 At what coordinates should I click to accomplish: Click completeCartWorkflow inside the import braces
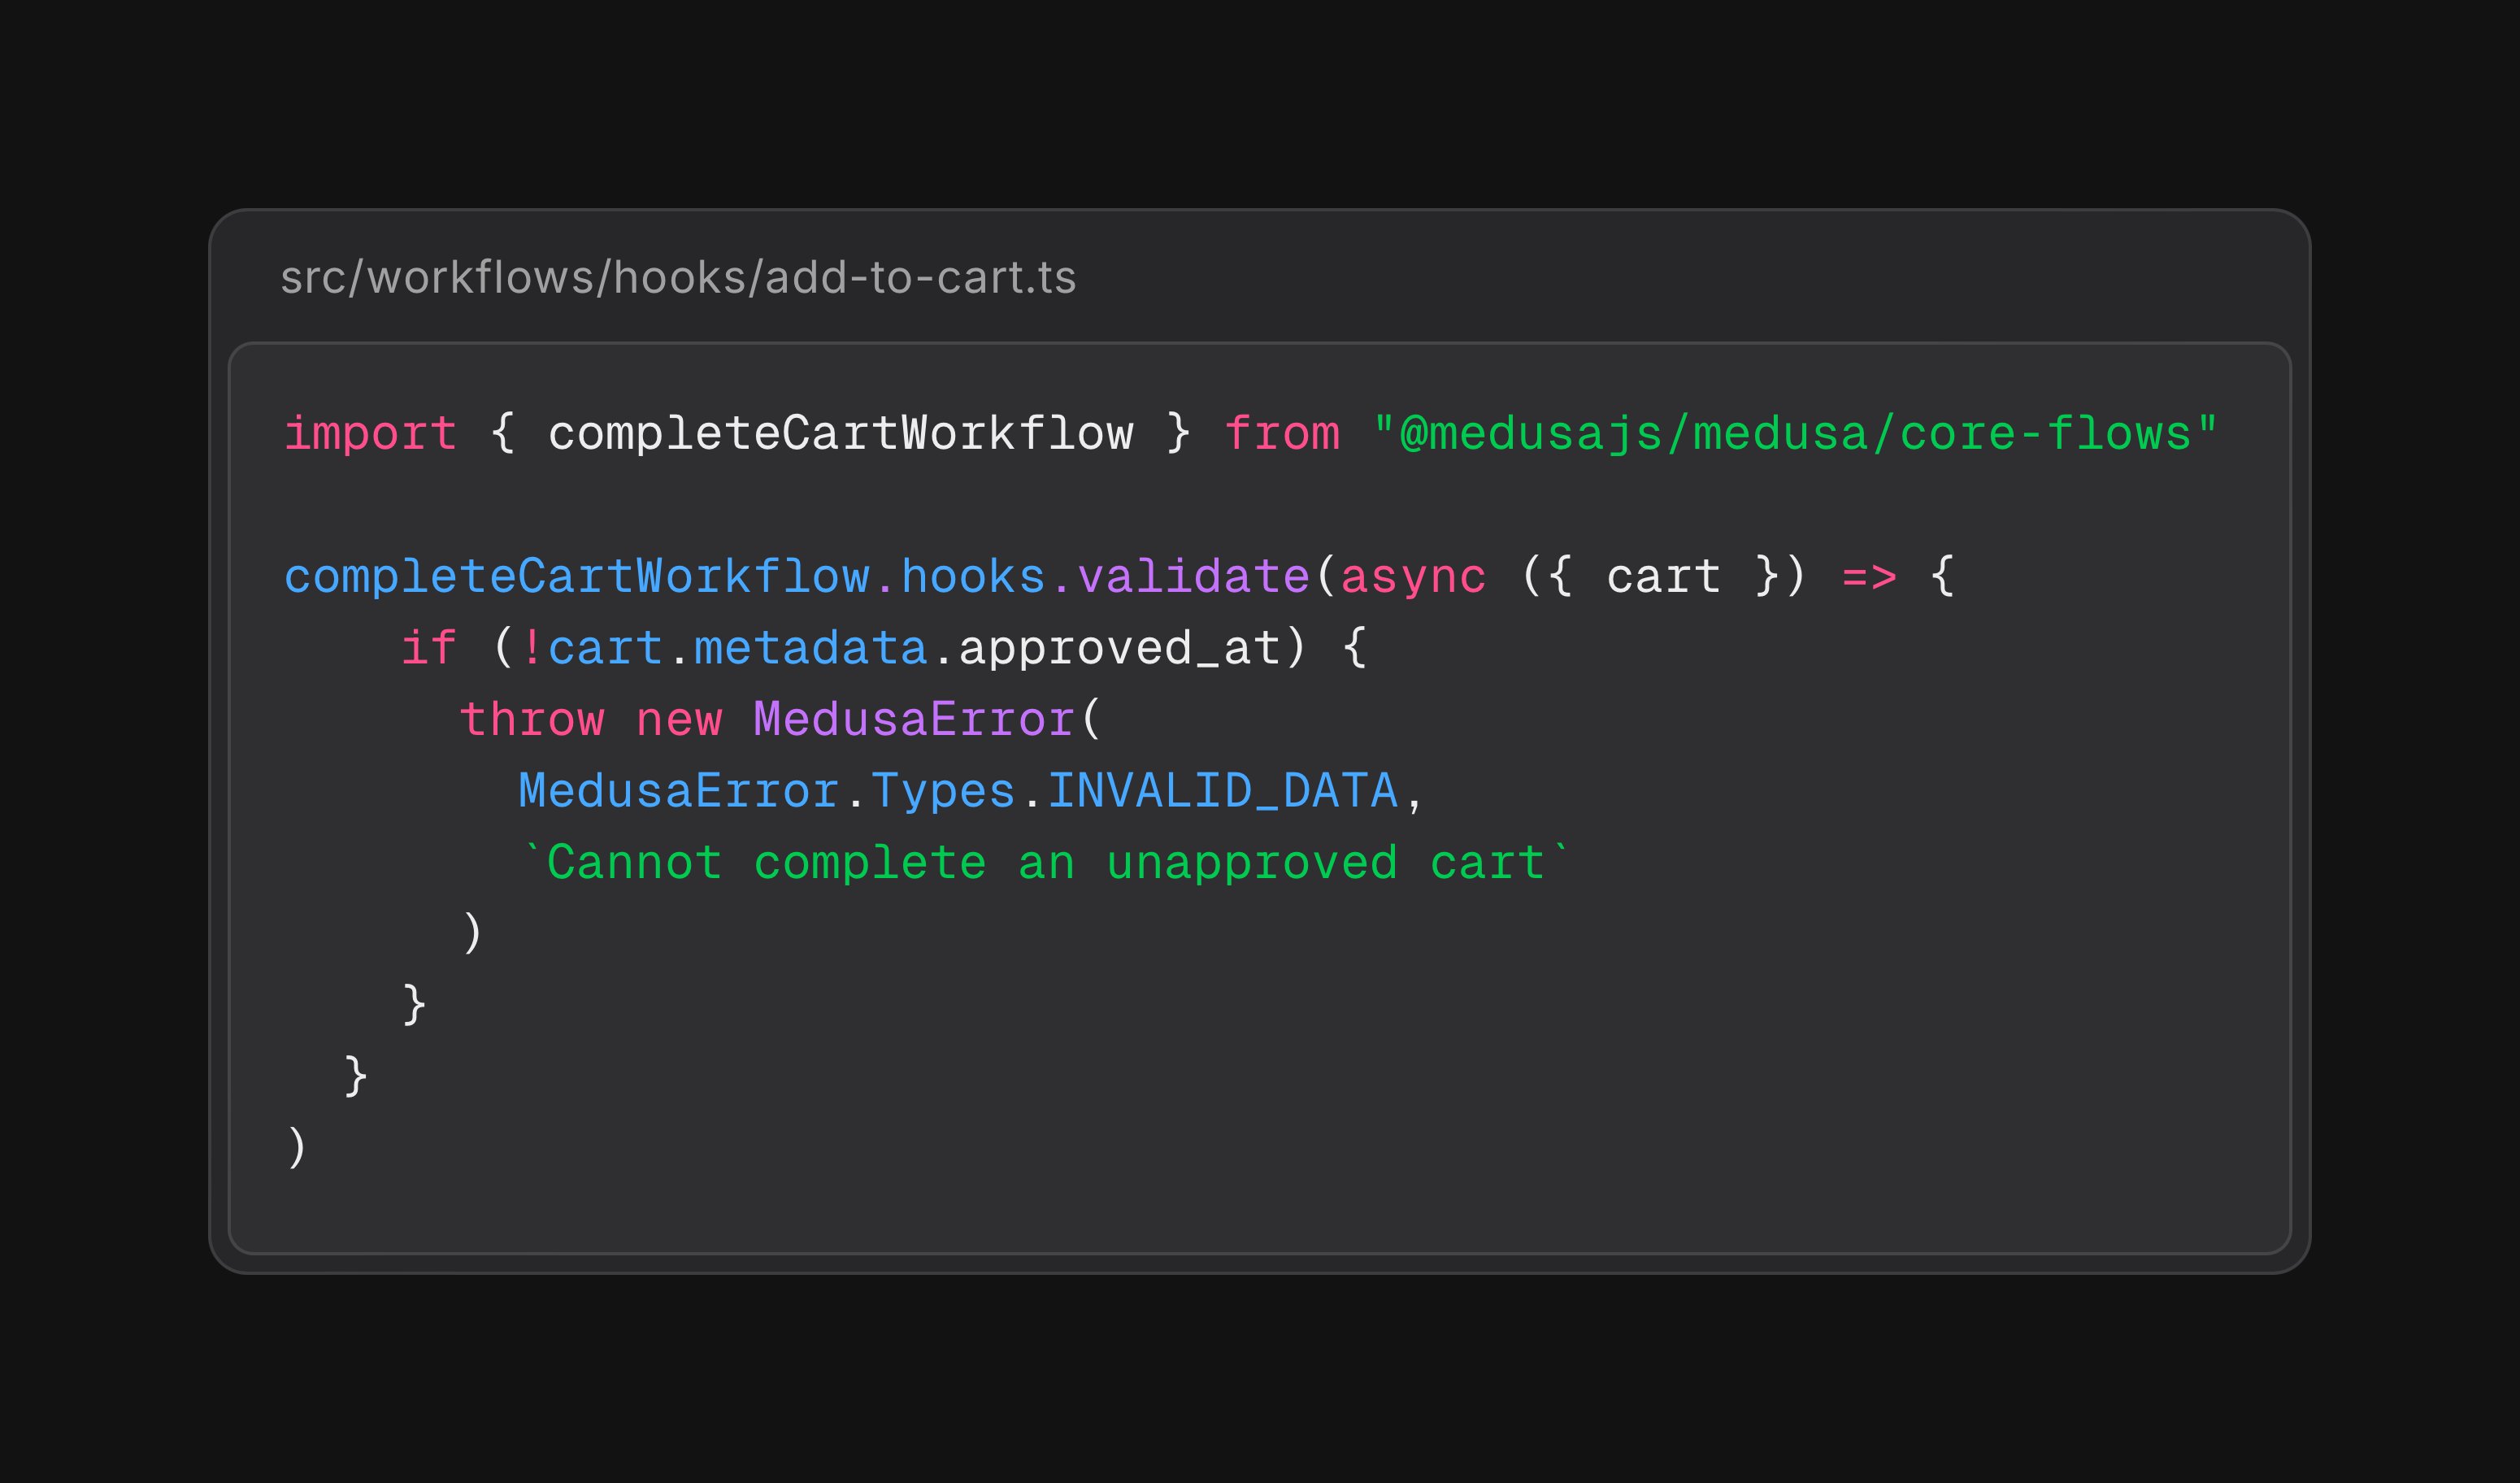[841, 434]
